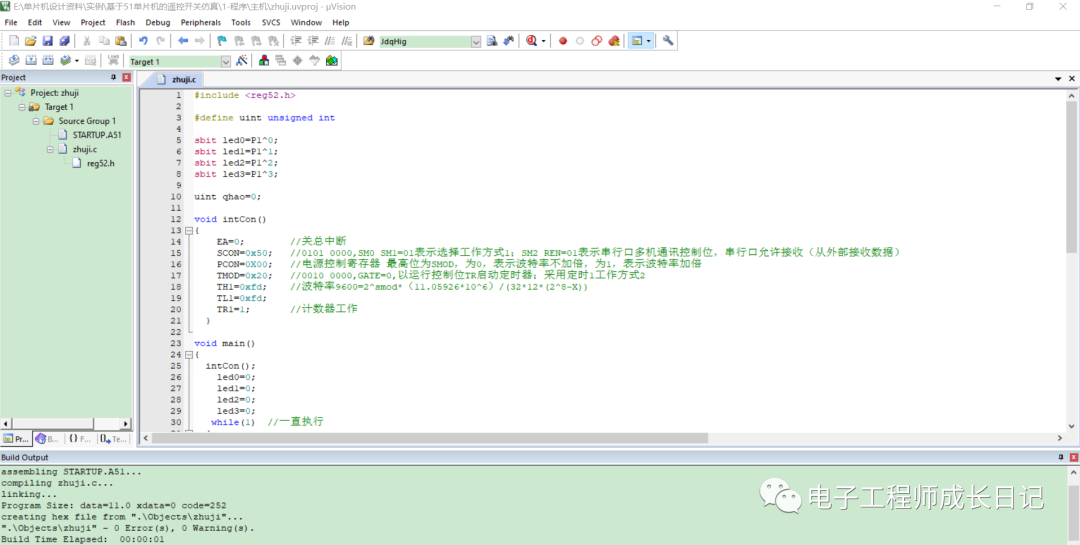Start debug session with the magnifier d icon

tap(532, 41)
